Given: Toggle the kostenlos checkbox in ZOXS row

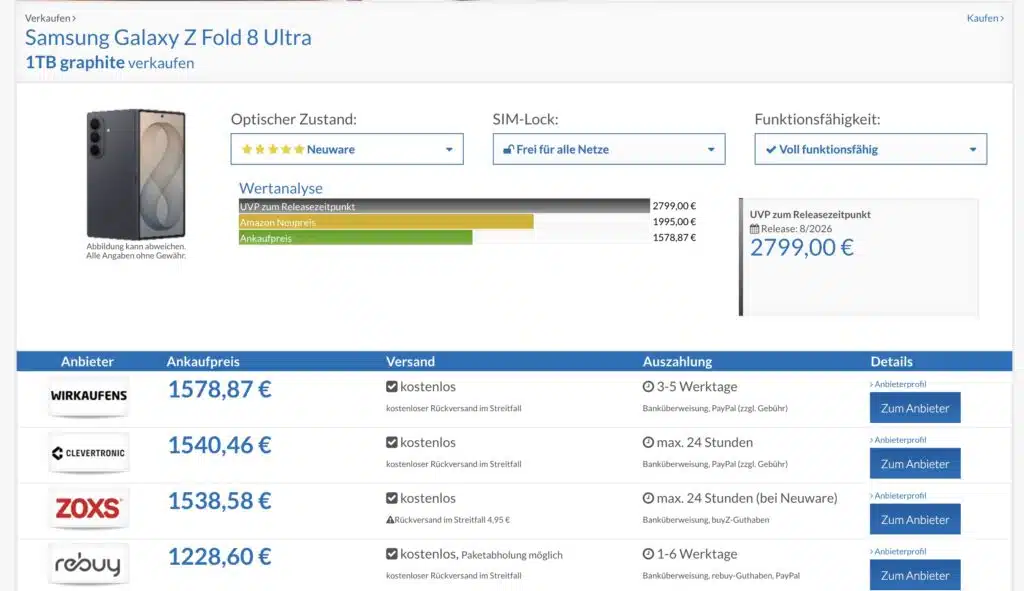Looking at the screenshot, I should (x=392, y=498).
